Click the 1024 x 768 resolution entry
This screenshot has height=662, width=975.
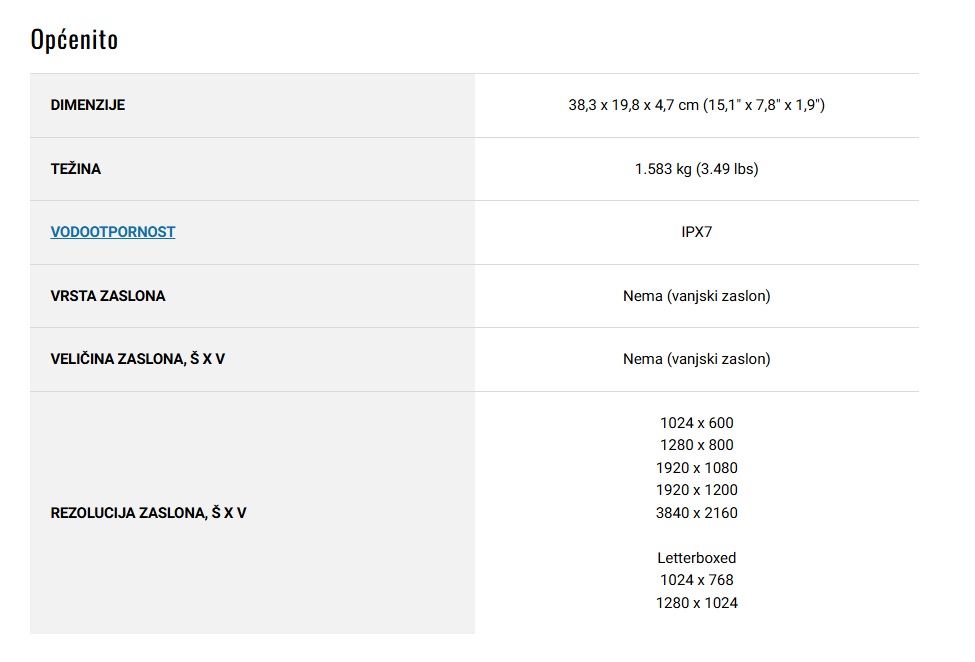pyautogui.click(x=696, y=580)
